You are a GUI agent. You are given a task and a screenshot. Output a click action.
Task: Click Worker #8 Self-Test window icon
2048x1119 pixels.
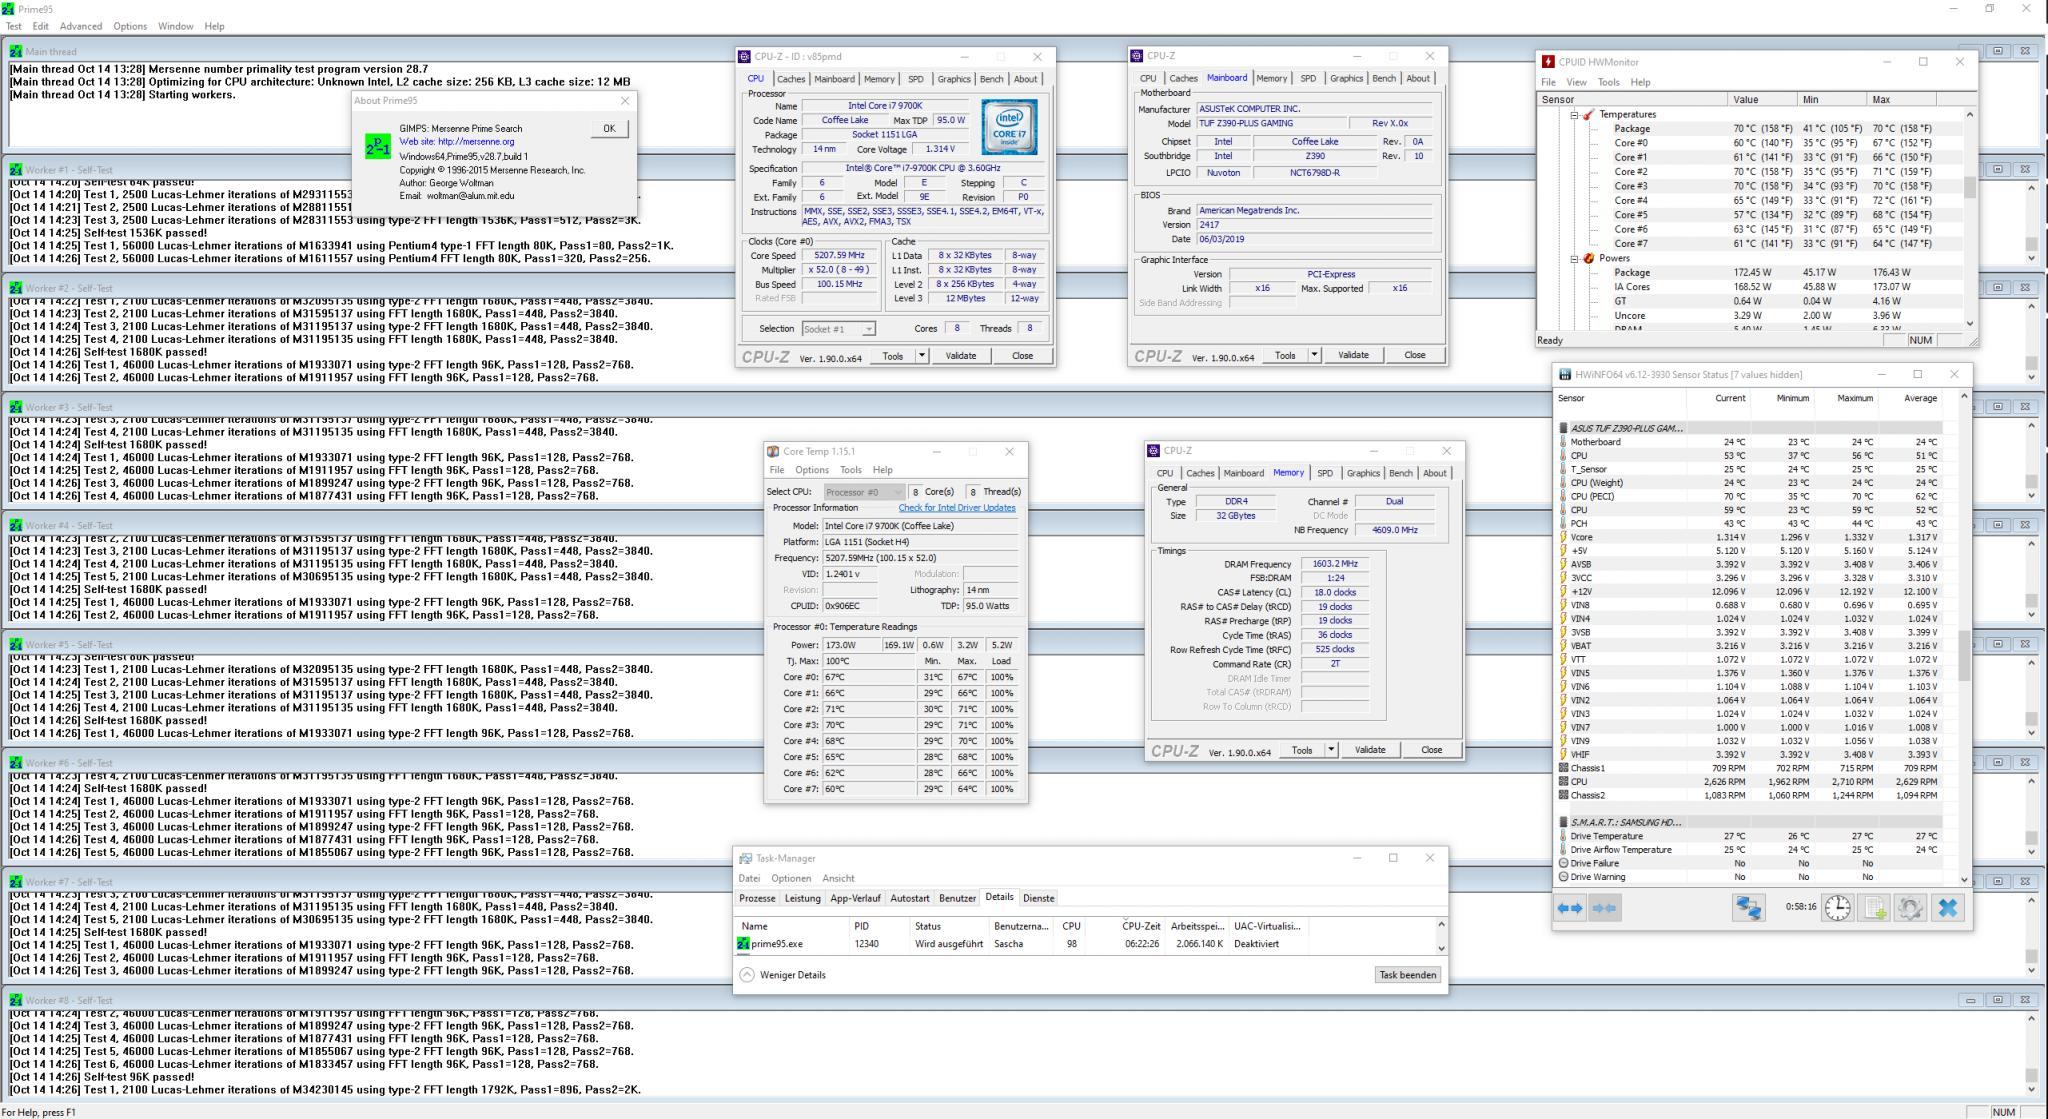coord(16,1000)
